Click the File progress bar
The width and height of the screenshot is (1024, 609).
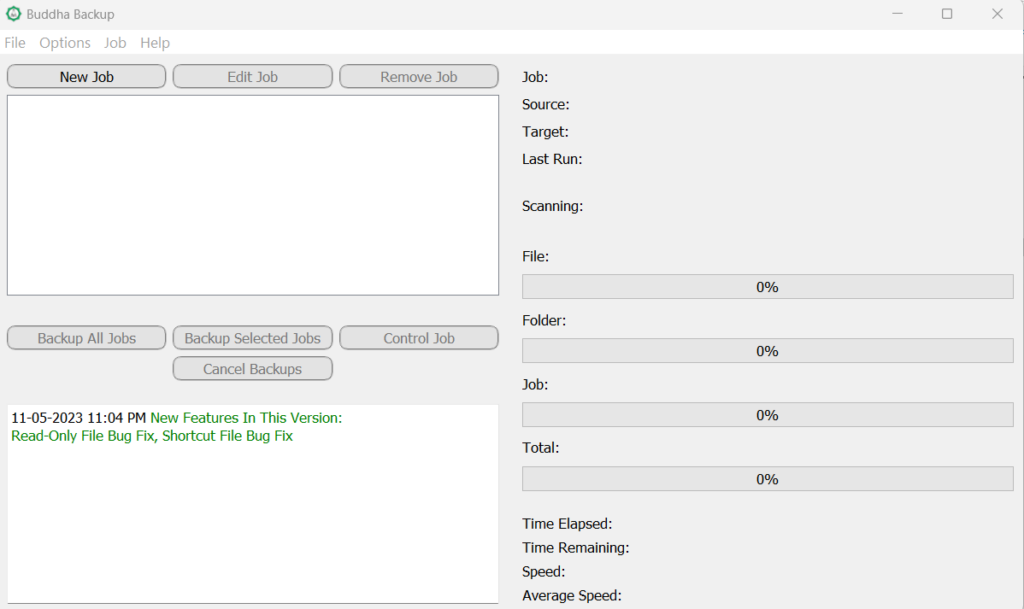point(767,287)
